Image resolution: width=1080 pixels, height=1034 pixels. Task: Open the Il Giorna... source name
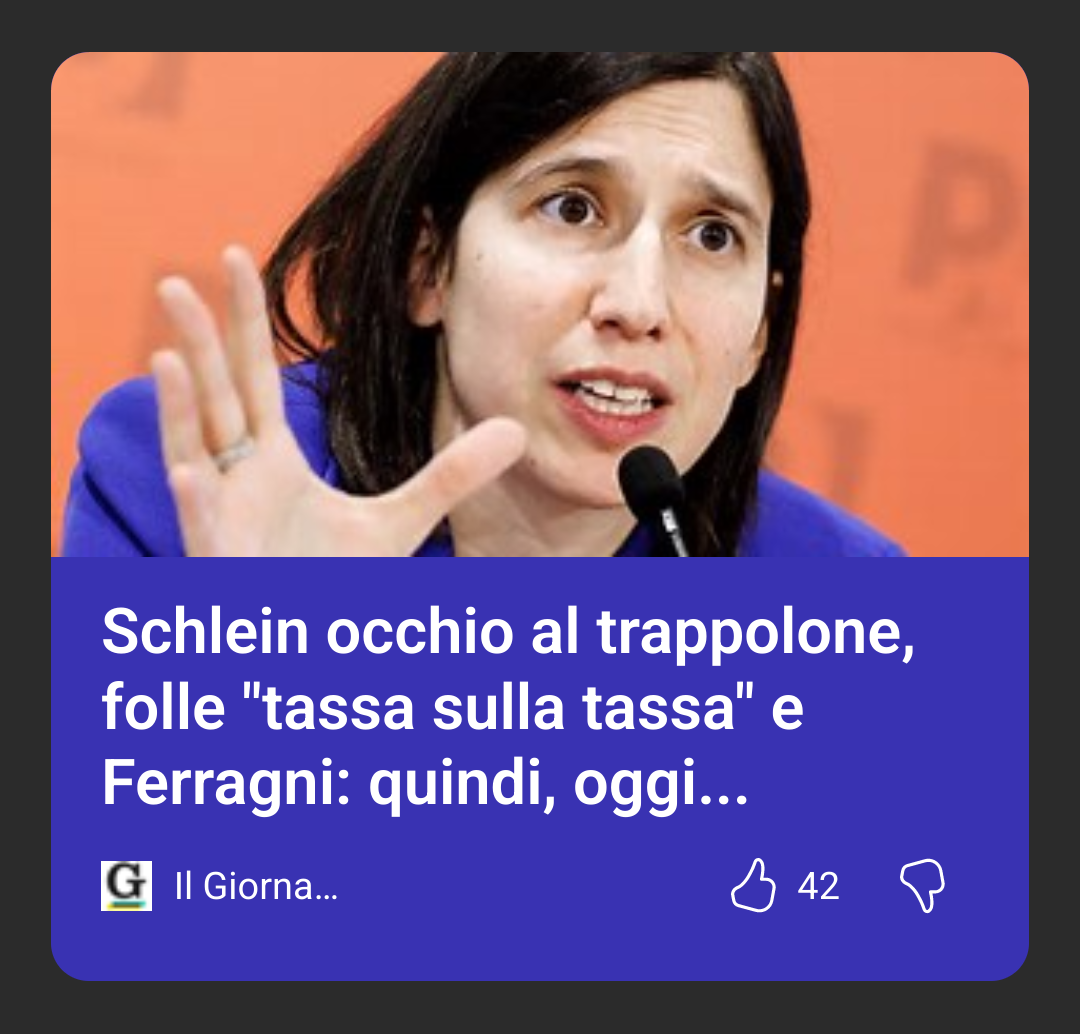click(x=256, y=886)
